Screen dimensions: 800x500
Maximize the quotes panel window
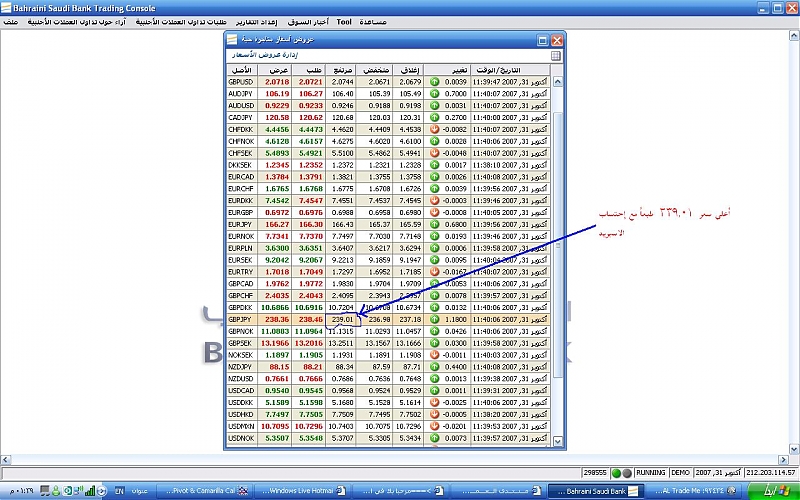543,40
